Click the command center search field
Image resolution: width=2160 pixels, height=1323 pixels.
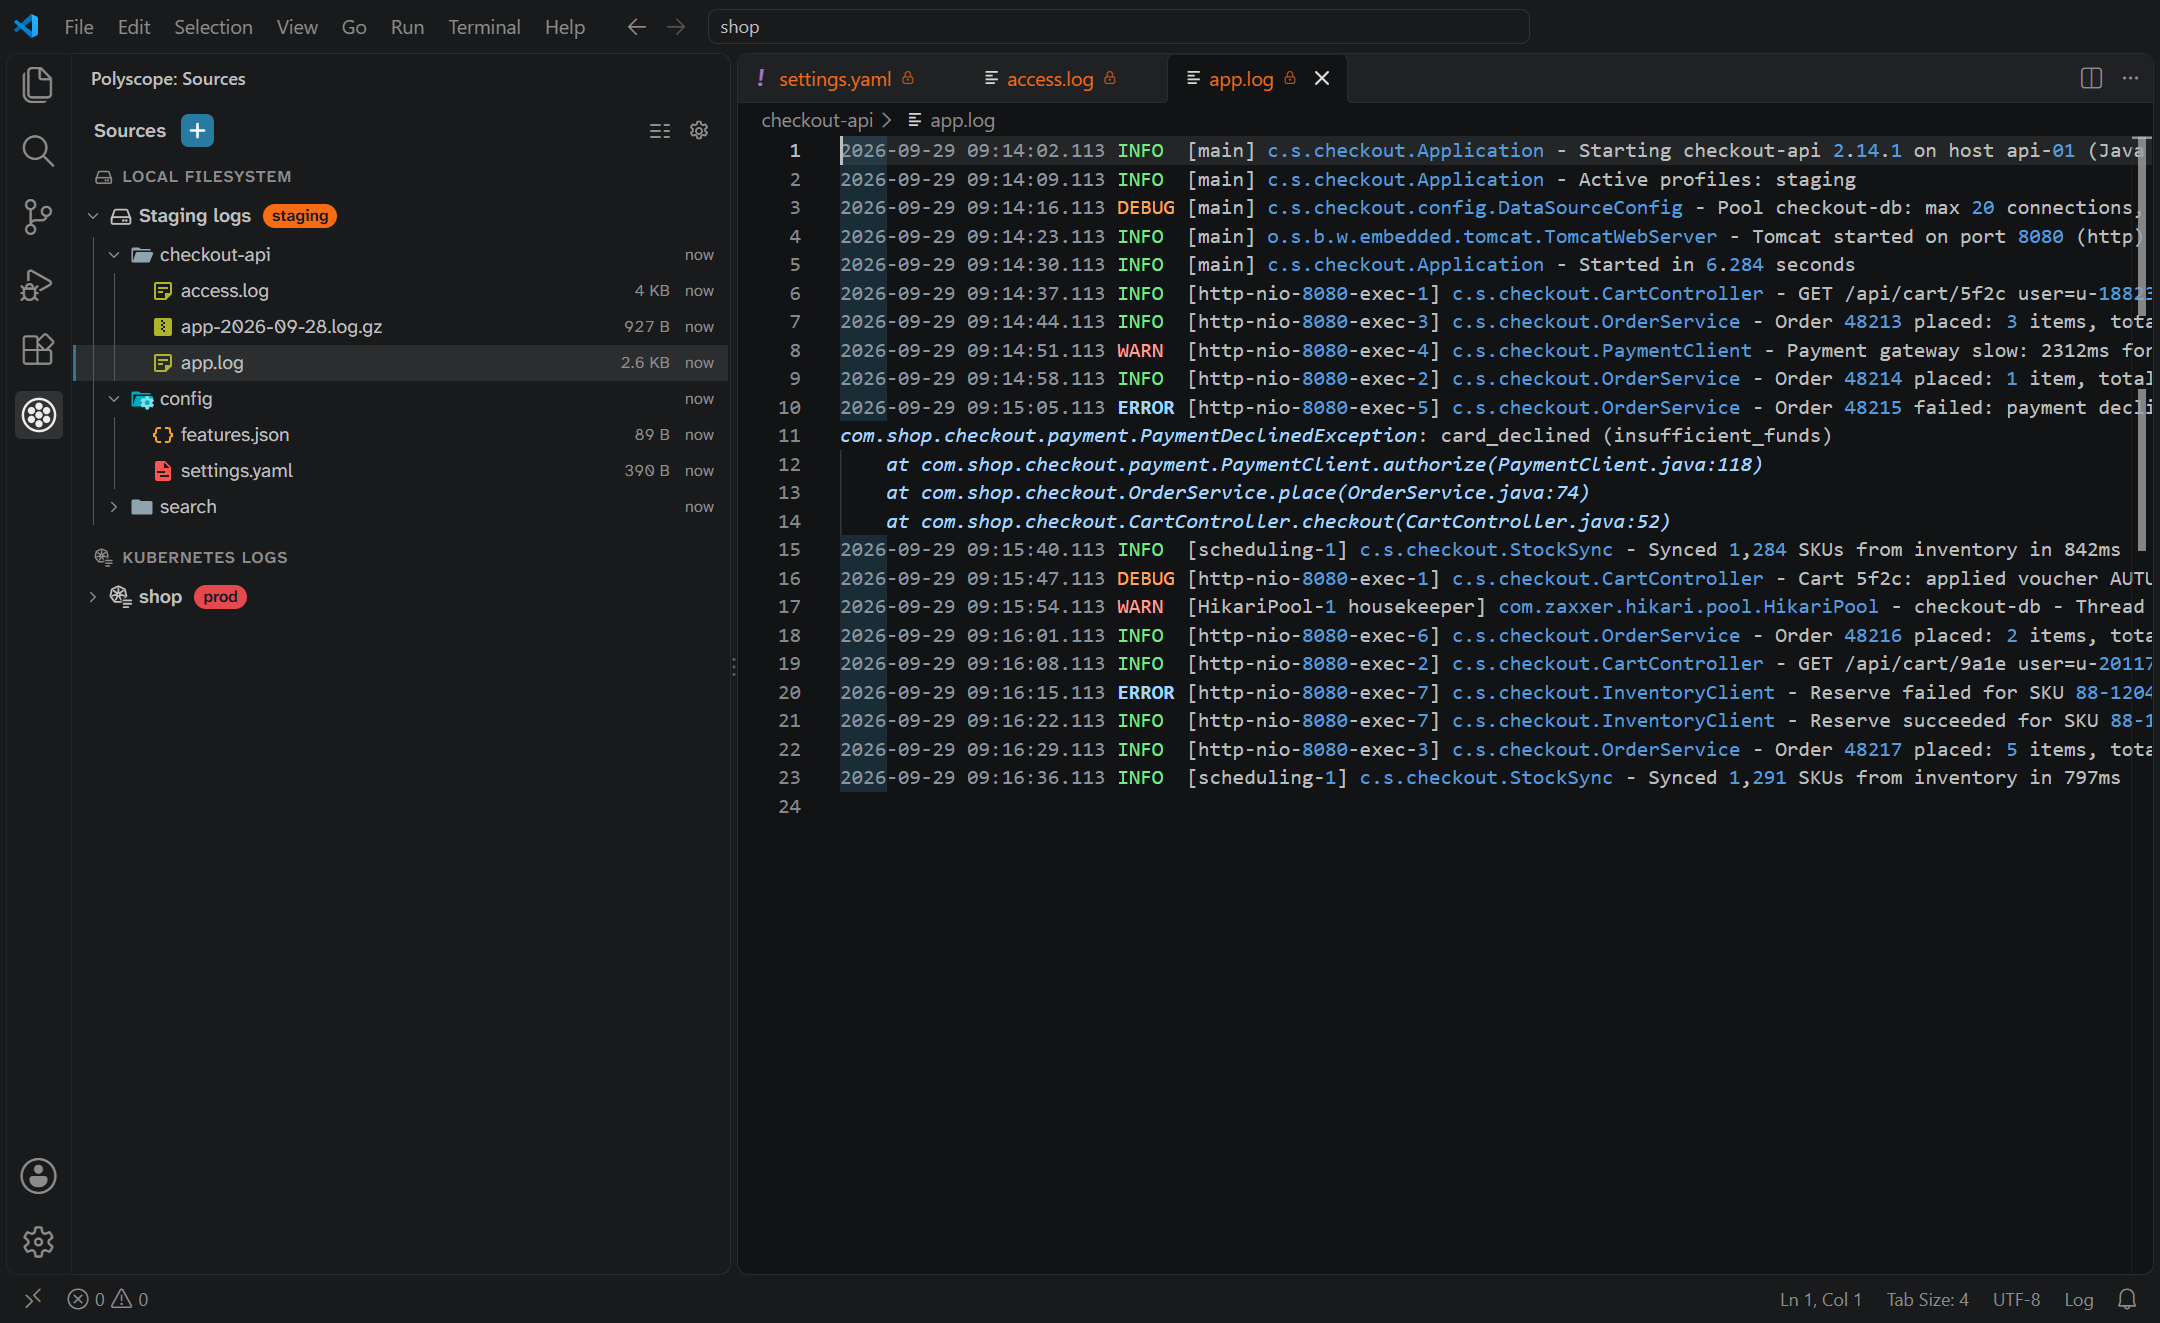pyautogui.click(x=1118, y=27)
